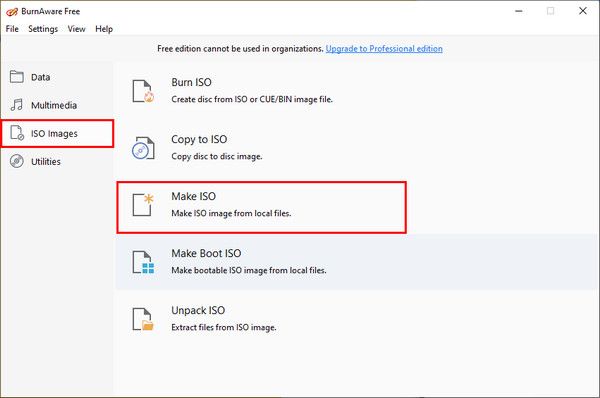Viewport: 600px width, 398px height.
Task: Click the Copy to ISO disc icon
Action: [x=143, y=148]
